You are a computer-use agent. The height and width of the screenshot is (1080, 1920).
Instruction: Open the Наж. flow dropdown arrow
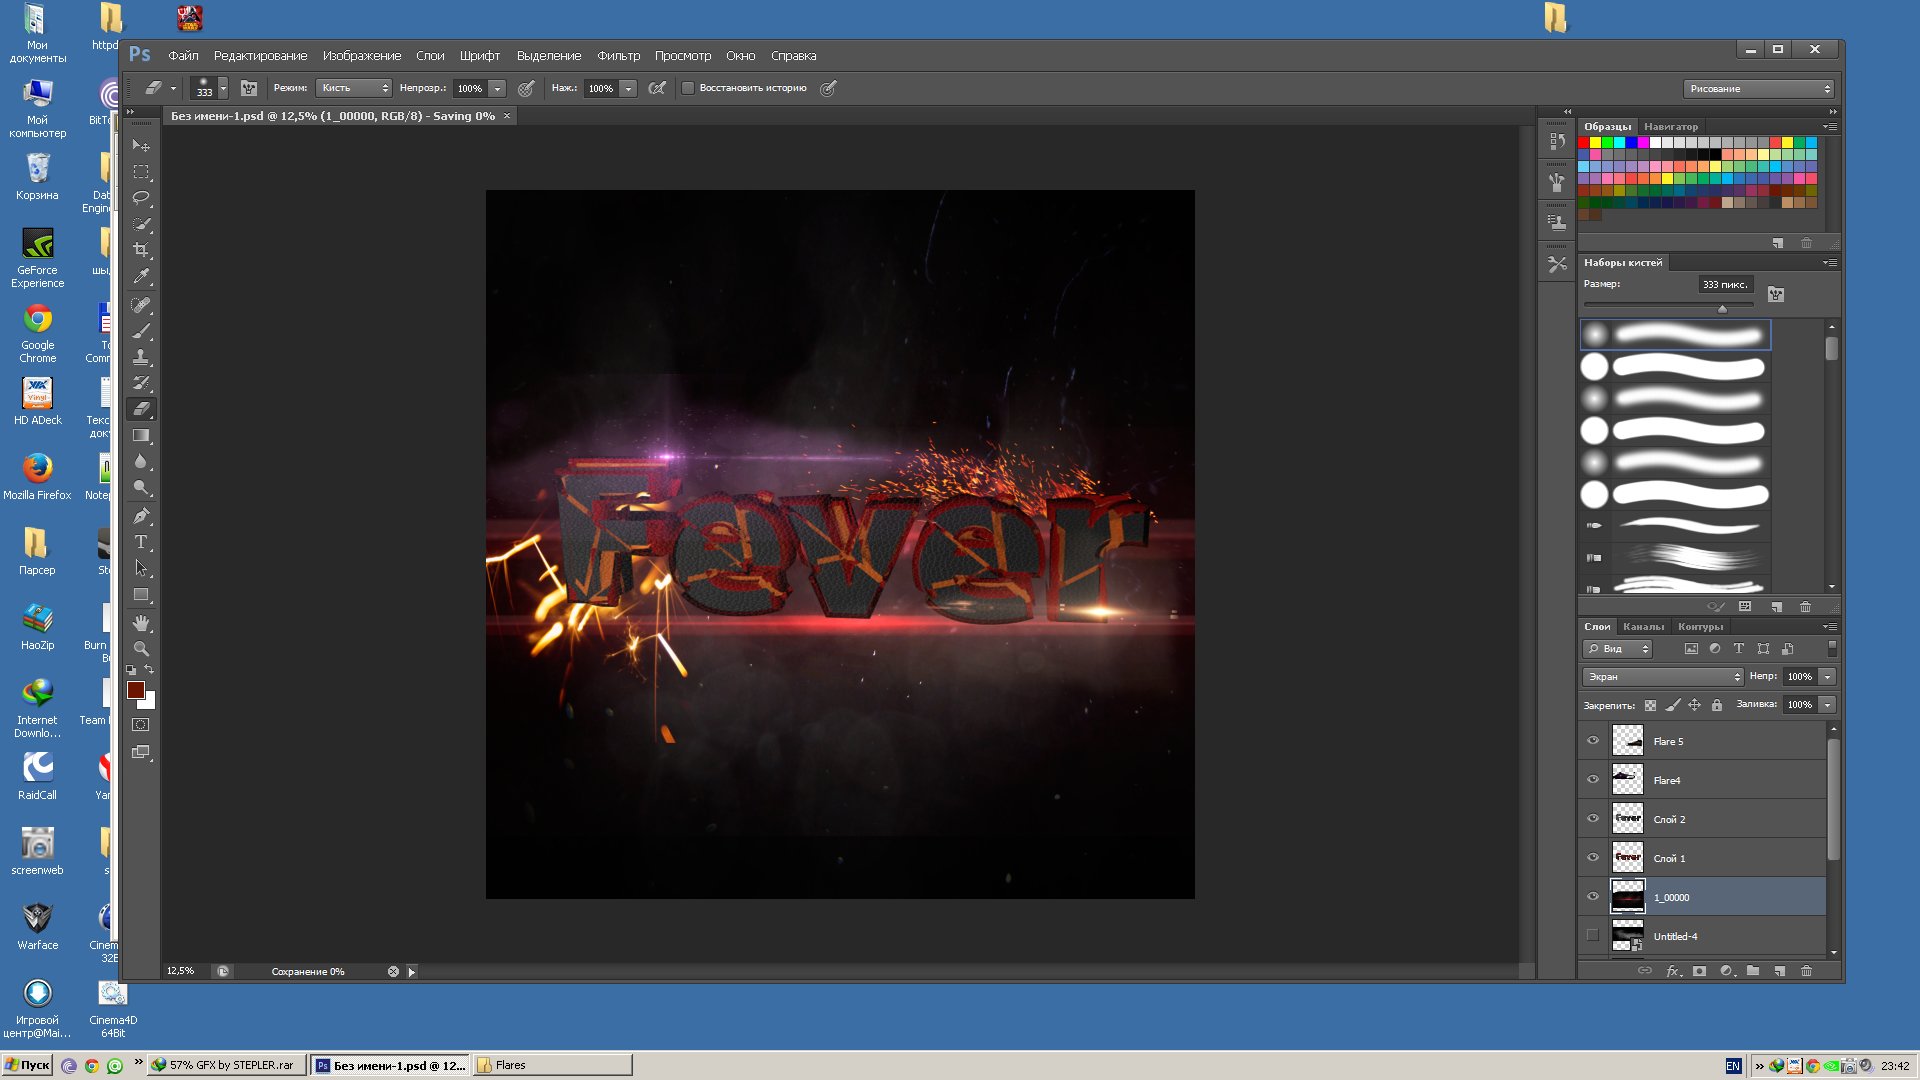[628, 88]
